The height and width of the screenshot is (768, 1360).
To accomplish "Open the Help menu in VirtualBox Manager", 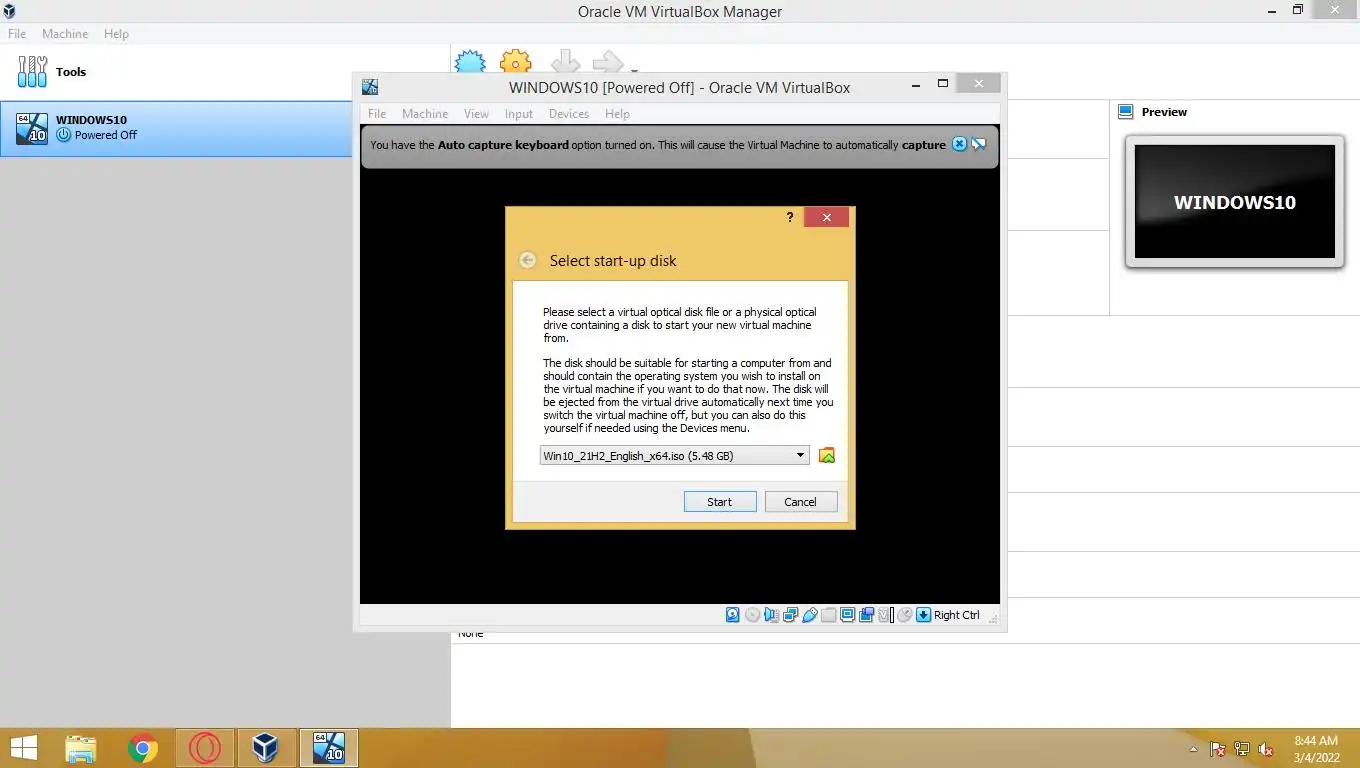I will 116,34.
